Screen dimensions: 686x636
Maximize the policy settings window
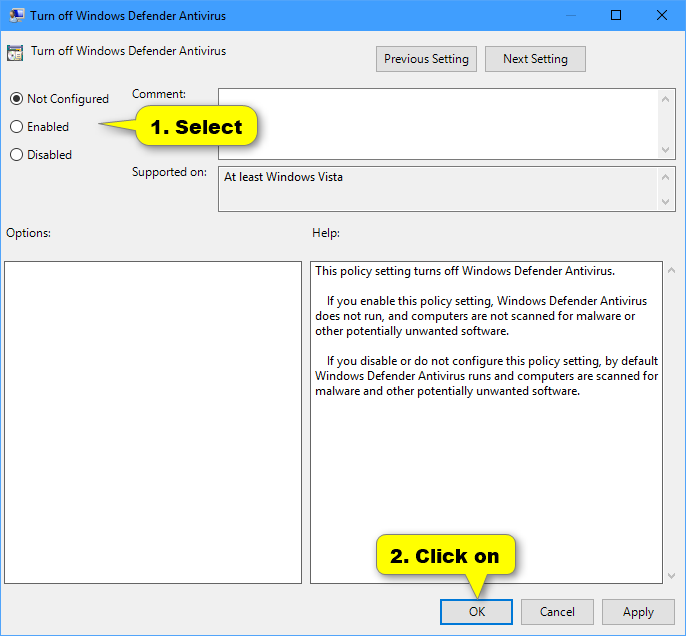coord(616,15)
